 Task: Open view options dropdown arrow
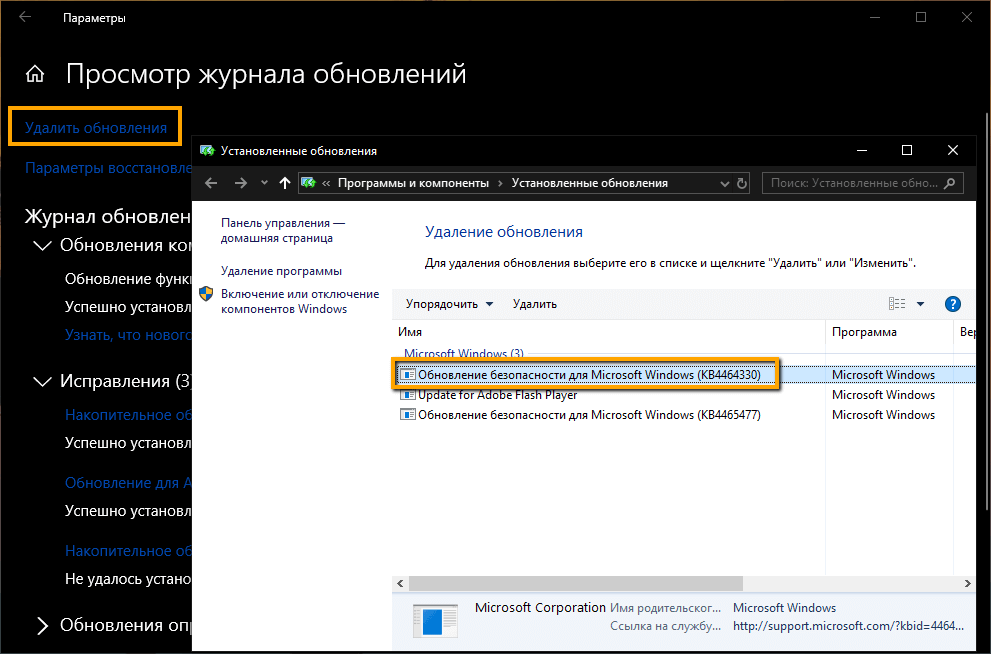[920, 304]
